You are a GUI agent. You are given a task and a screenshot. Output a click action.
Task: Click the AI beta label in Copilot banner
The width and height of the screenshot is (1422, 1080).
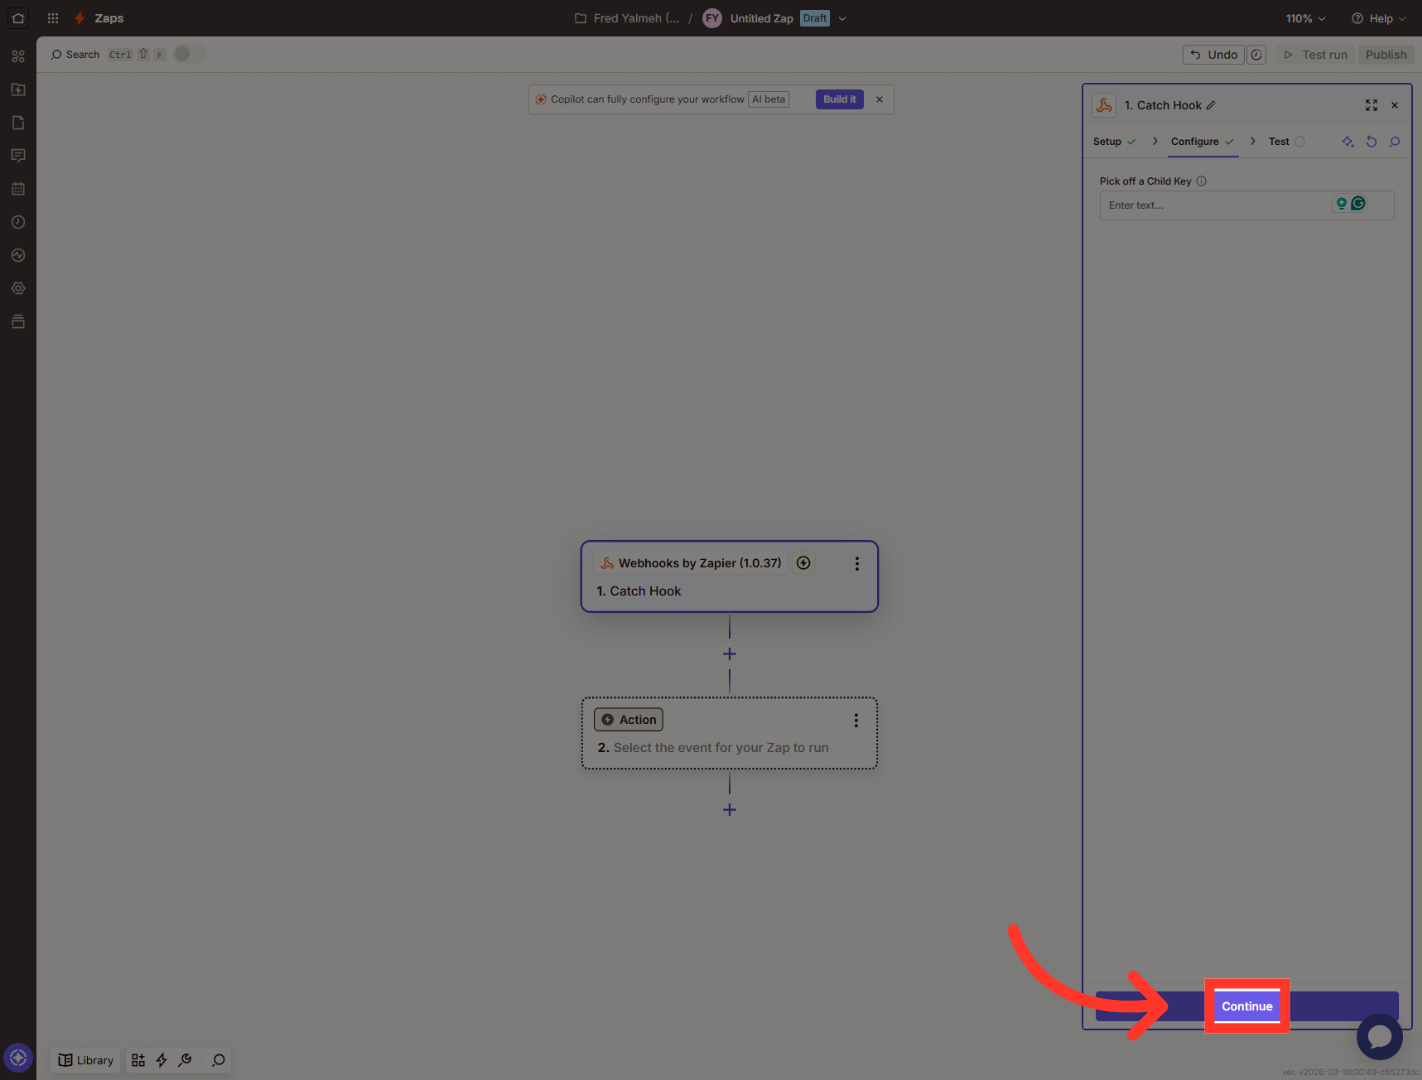point(769,99)
